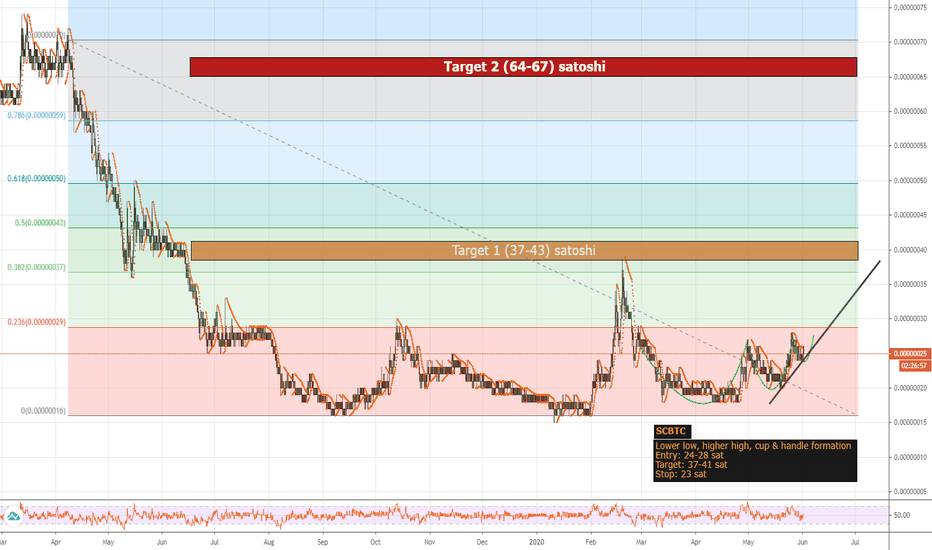Click the 0.00000060 price axis label
The image size is (932, 550).
911,111
